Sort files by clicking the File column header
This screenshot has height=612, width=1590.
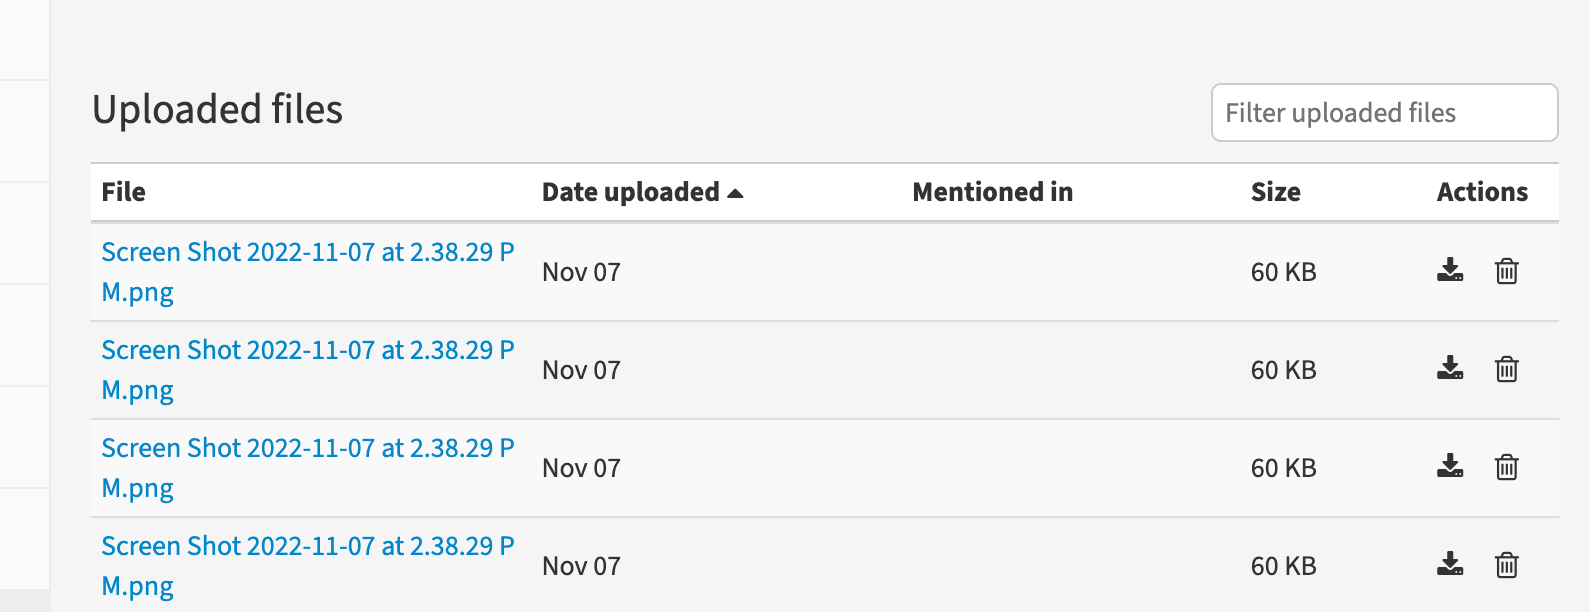coord(122,192)
